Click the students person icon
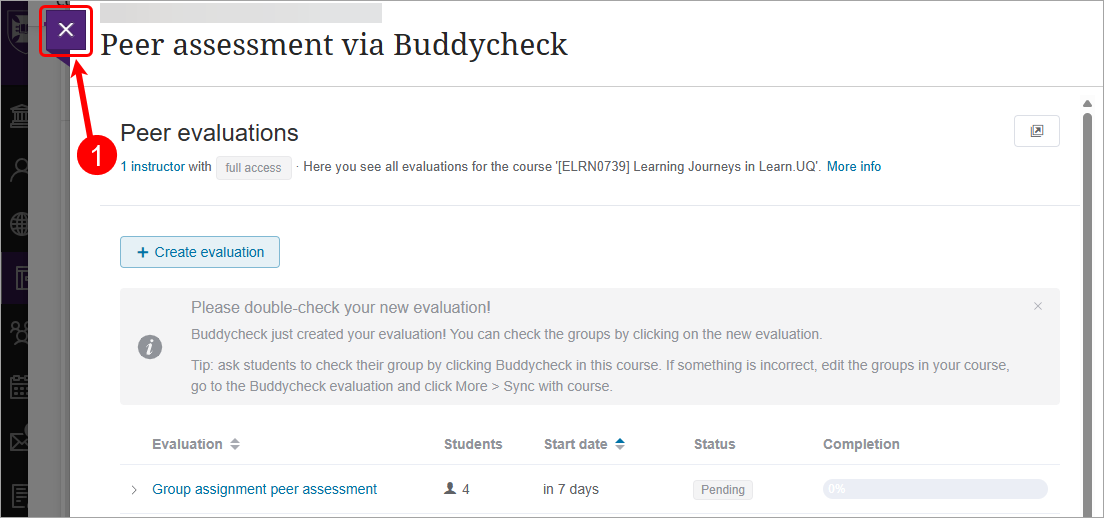1104x518 pixels. (x=450, y=489)
